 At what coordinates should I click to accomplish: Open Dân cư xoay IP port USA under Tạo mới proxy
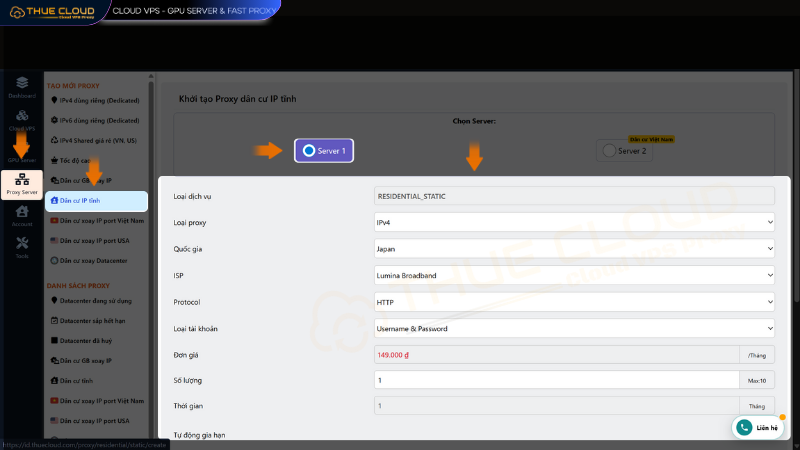90,241
